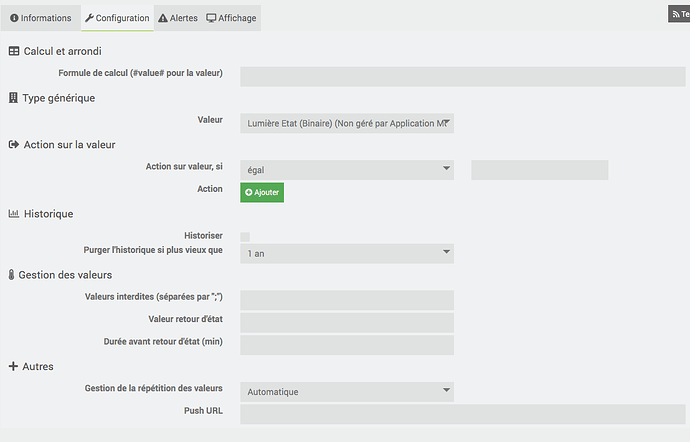
Task: Click the Type générique building icon
Action: coord(14,98)
